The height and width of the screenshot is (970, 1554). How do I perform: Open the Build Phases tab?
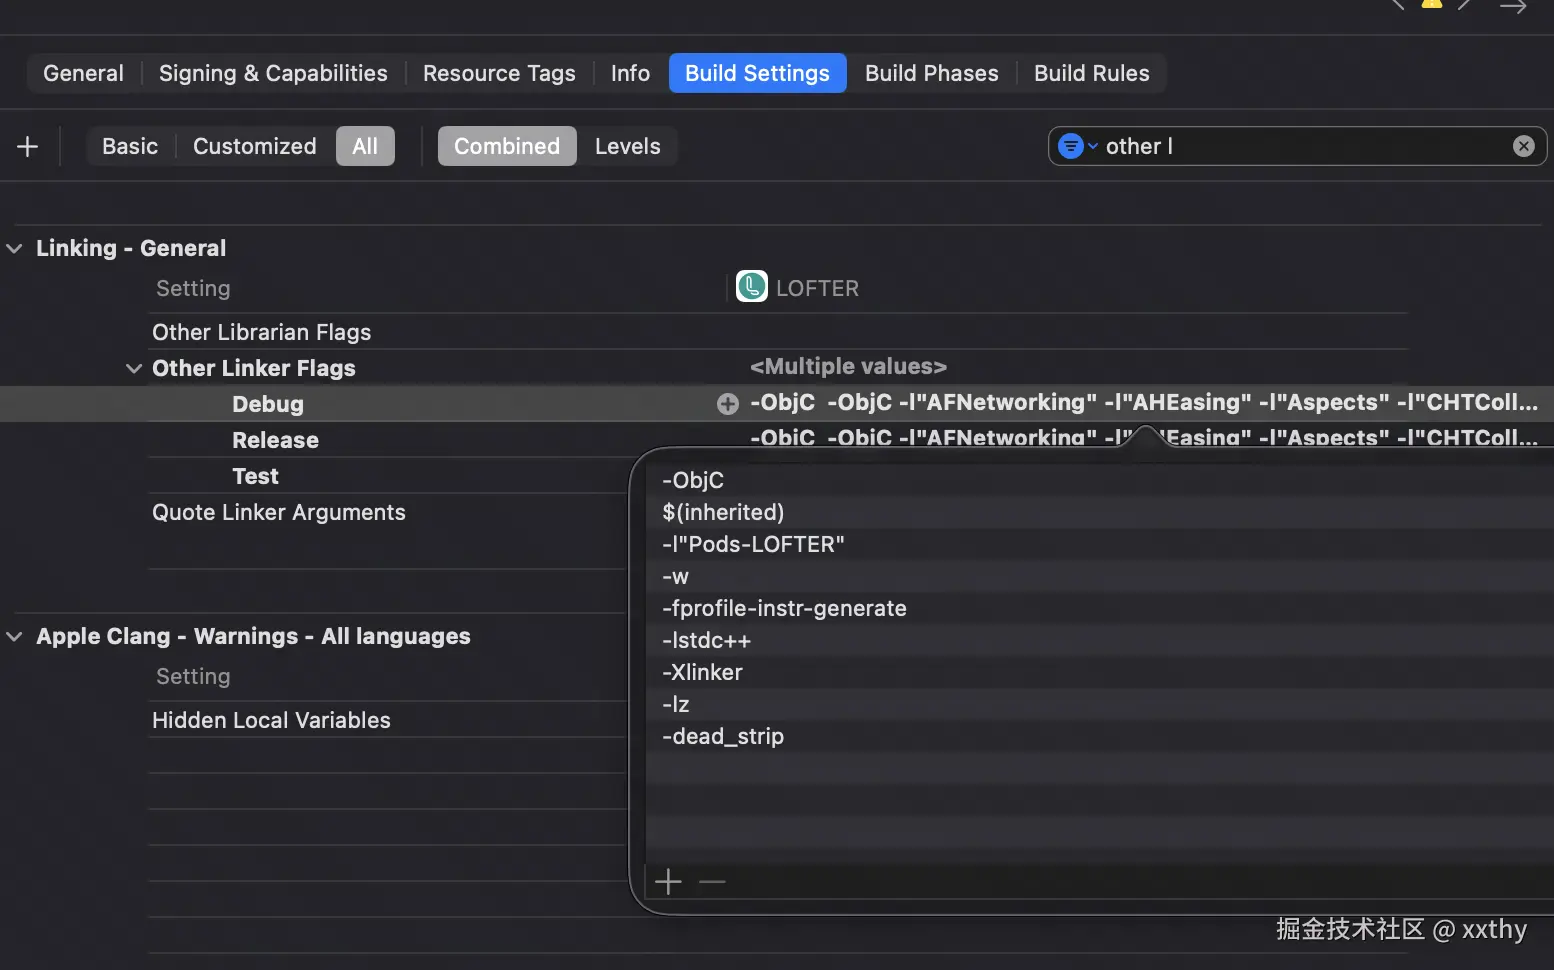click(x=931, y=73)
